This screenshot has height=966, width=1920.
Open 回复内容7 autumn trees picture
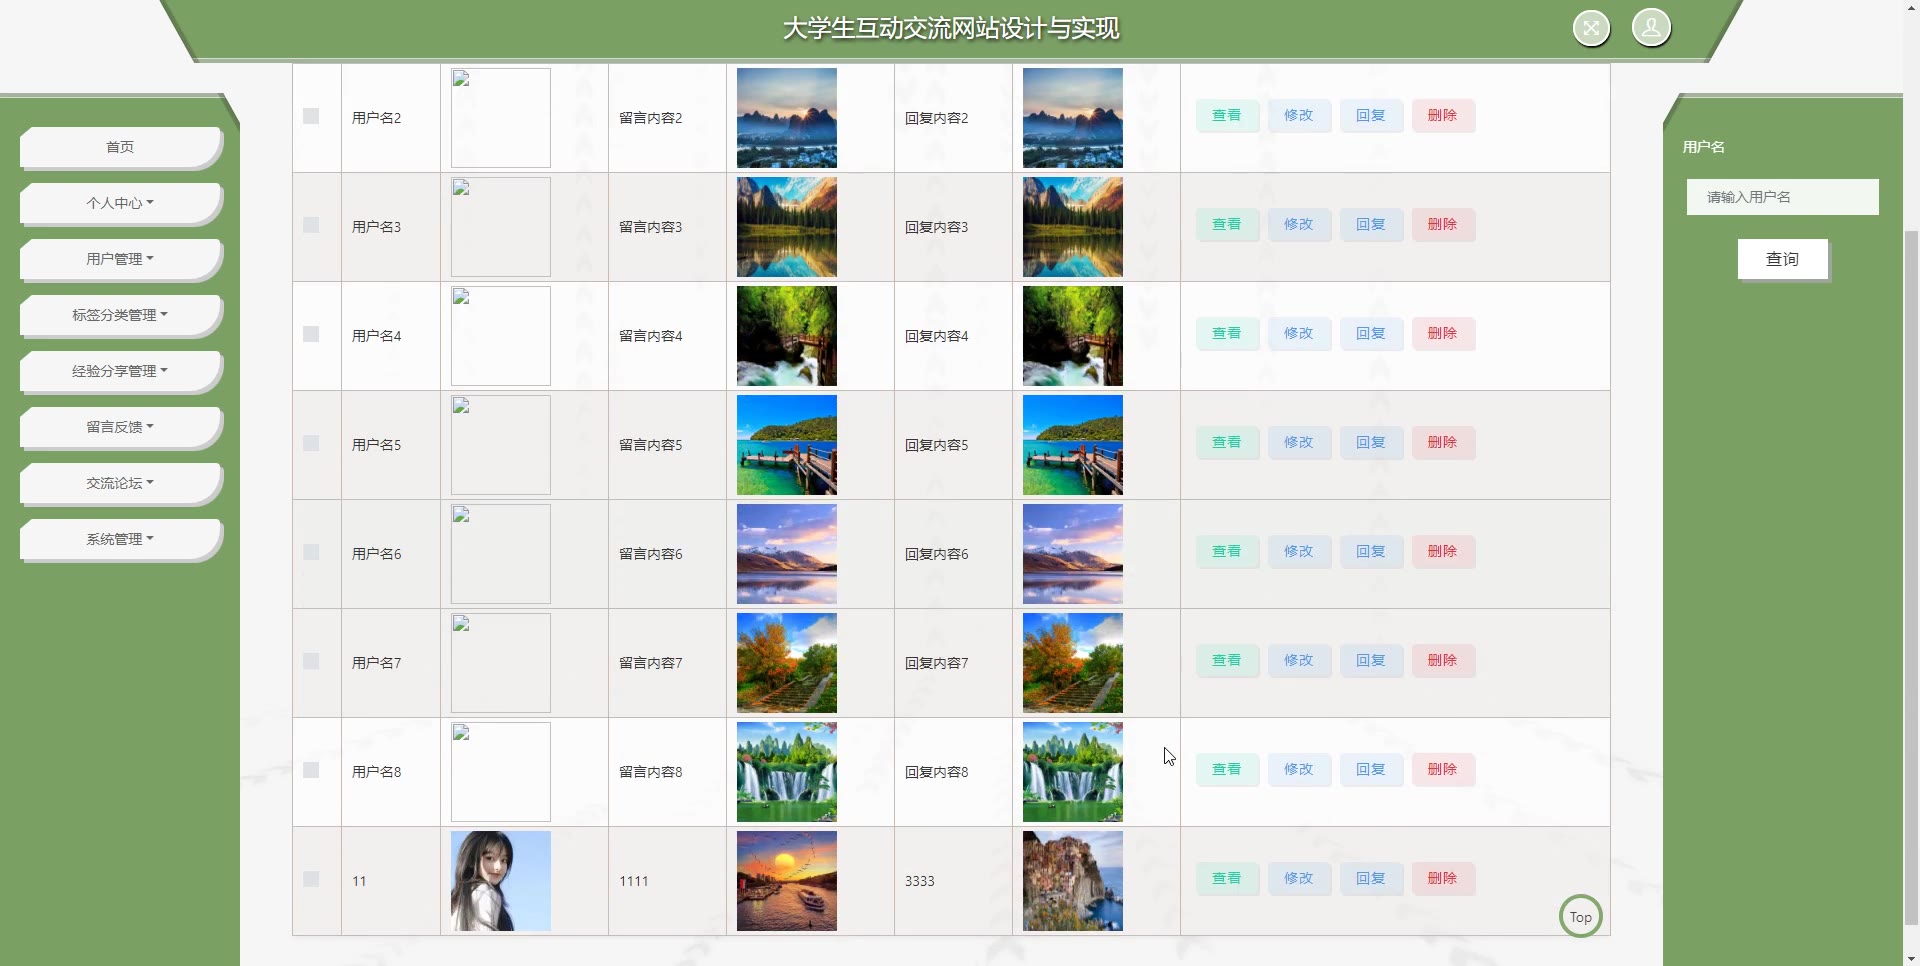coord(1073,663)
